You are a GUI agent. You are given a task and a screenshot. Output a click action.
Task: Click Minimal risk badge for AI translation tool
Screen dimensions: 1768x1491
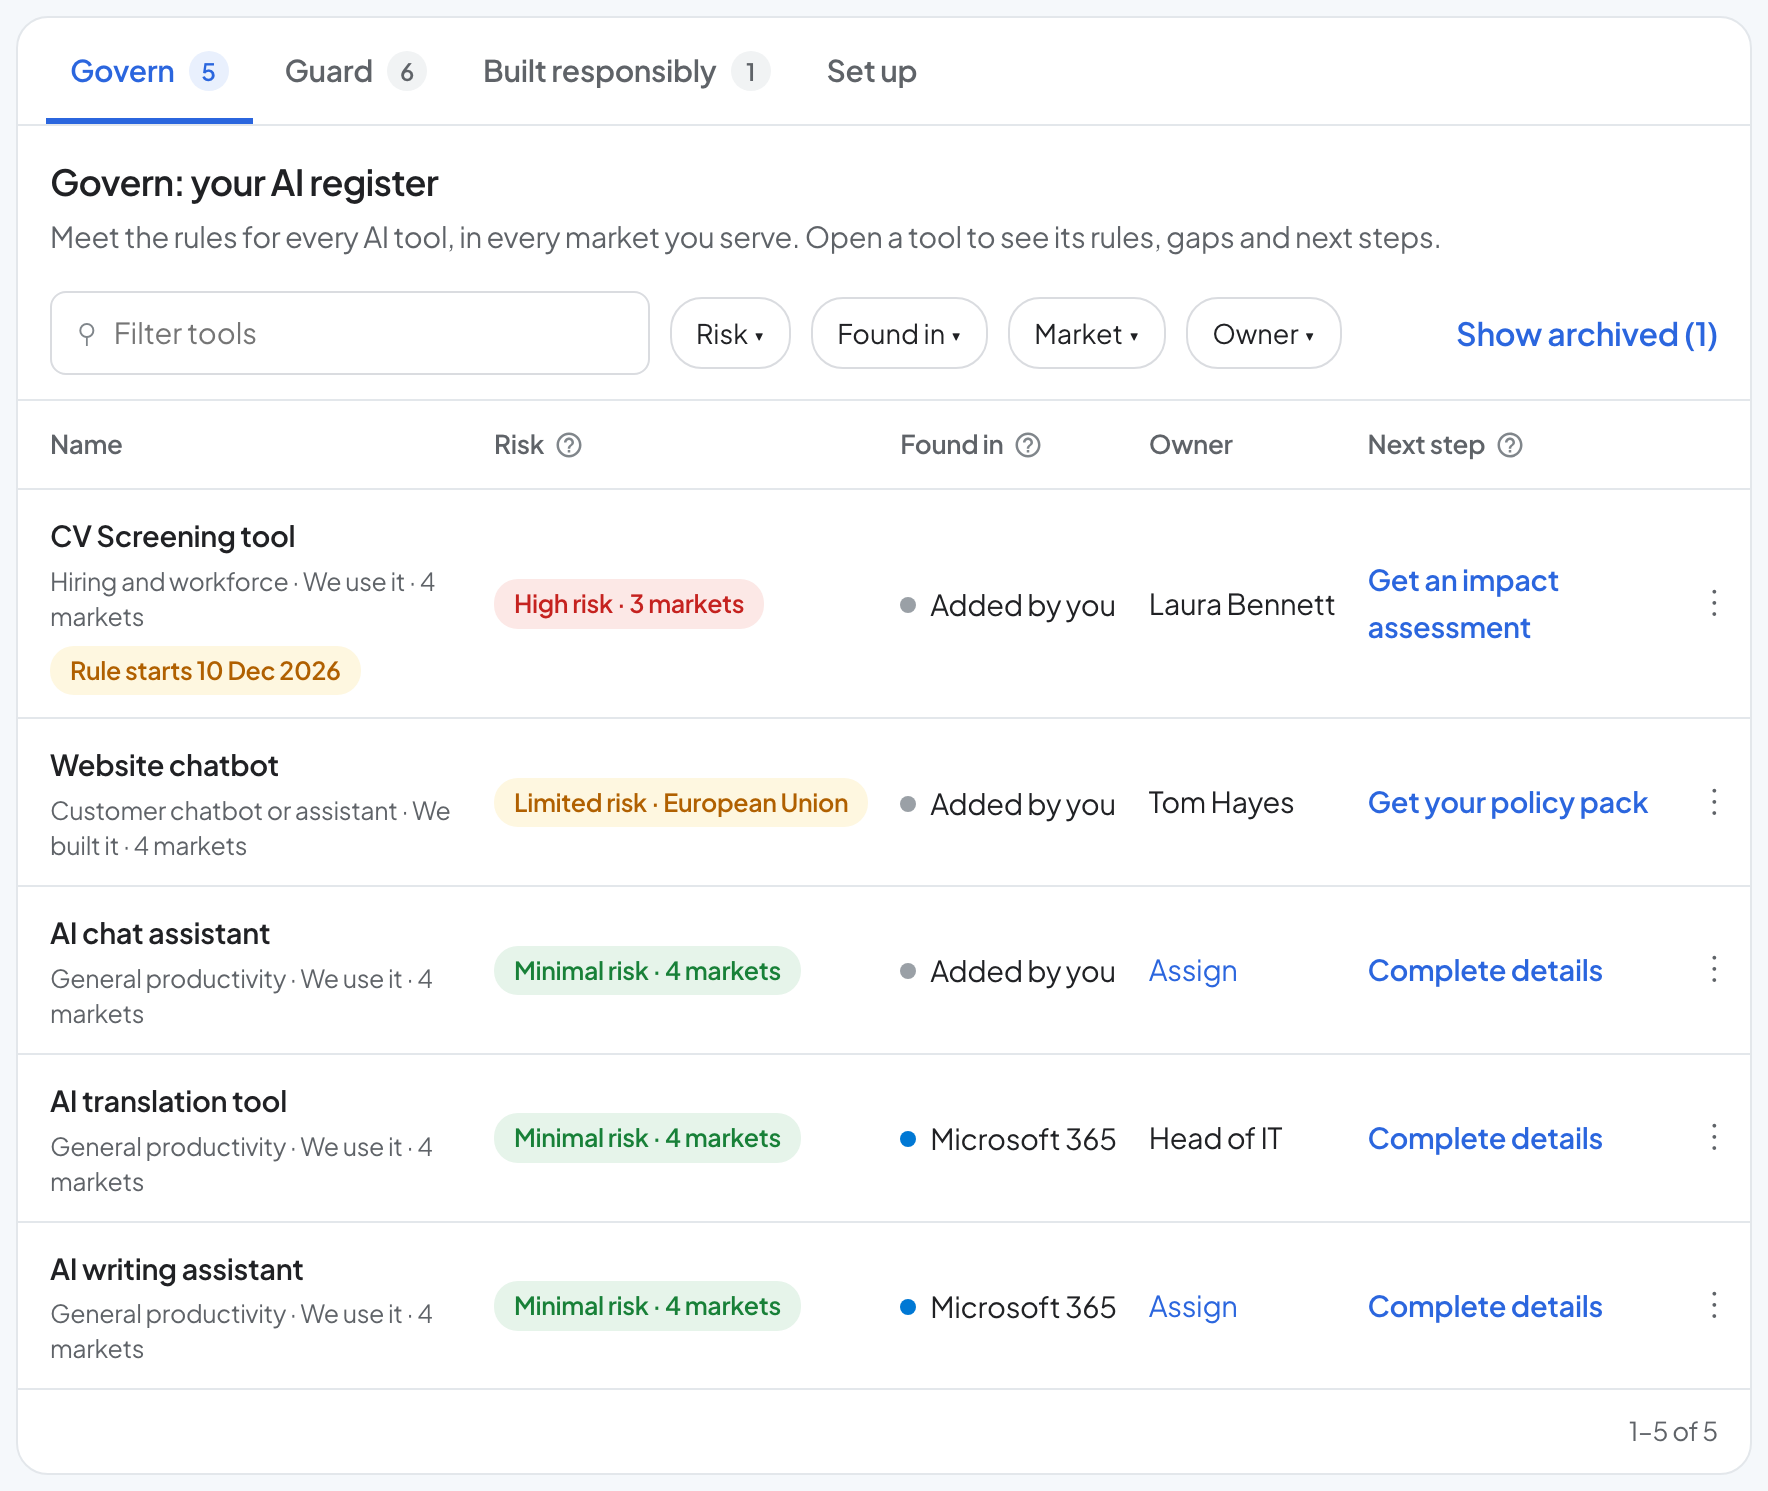pos(647,1138)
